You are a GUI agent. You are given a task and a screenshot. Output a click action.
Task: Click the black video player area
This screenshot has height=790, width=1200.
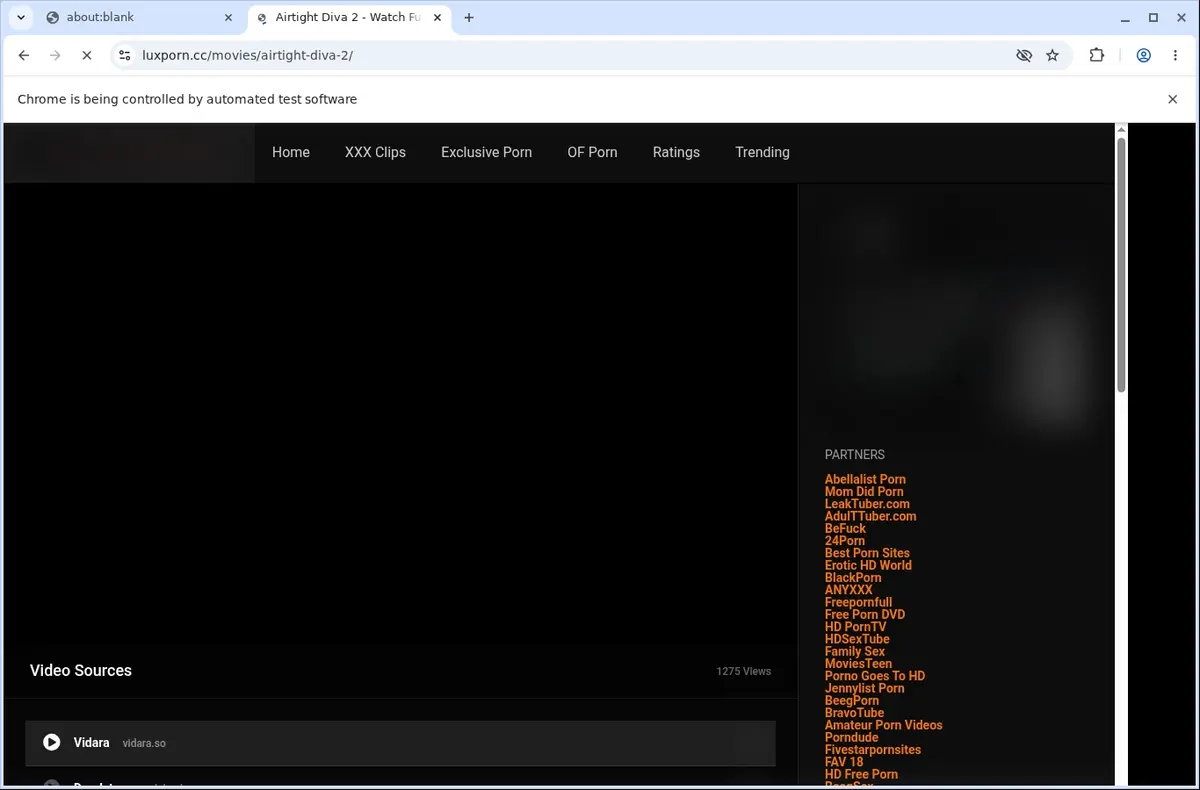(x=400, y=413)
